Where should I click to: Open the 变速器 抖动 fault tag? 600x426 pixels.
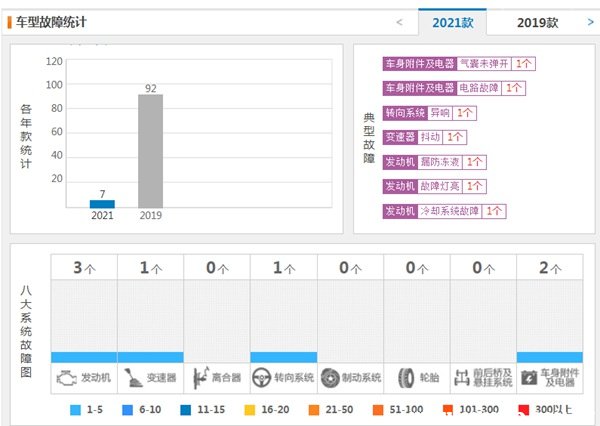(x=428, y=137)
